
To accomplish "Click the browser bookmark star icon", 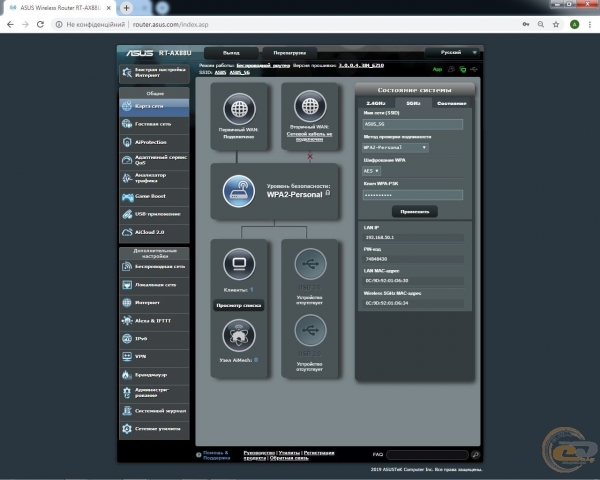I will click(556, 24).
